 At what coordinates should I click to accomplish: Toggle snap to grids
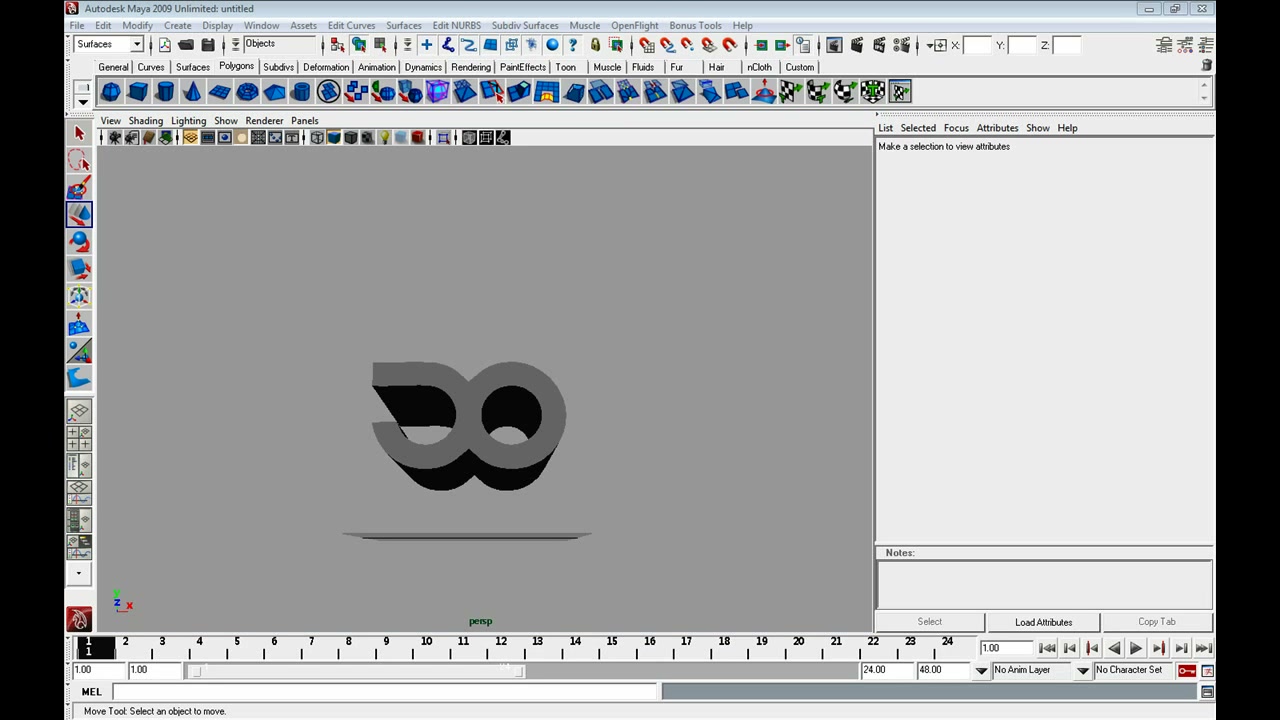tap(647, 45)
